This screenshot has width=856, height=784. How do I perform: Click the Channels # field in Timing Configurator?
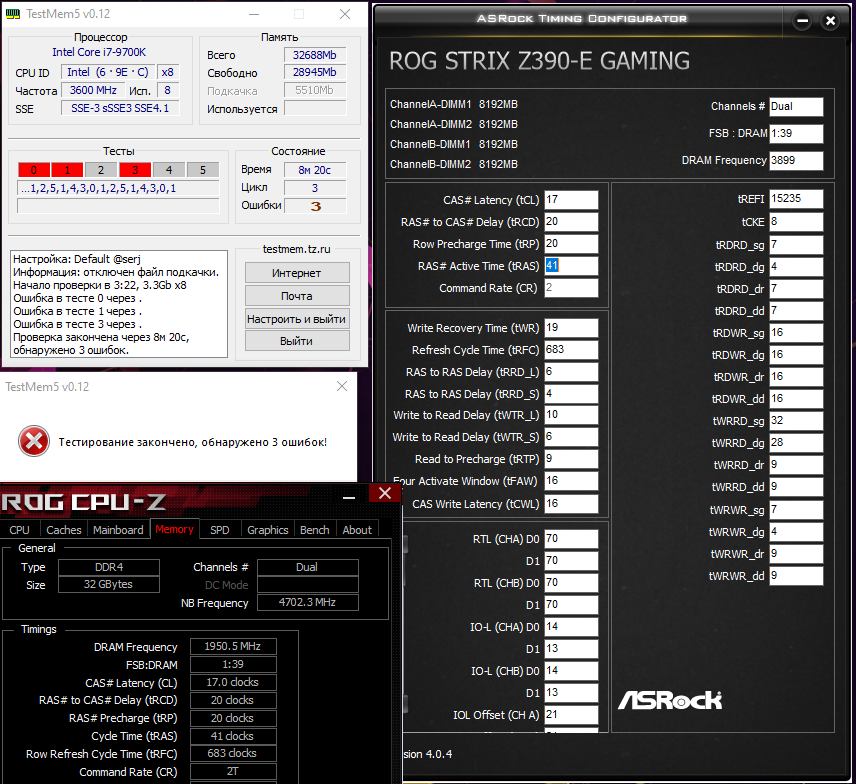pos(796,106)
